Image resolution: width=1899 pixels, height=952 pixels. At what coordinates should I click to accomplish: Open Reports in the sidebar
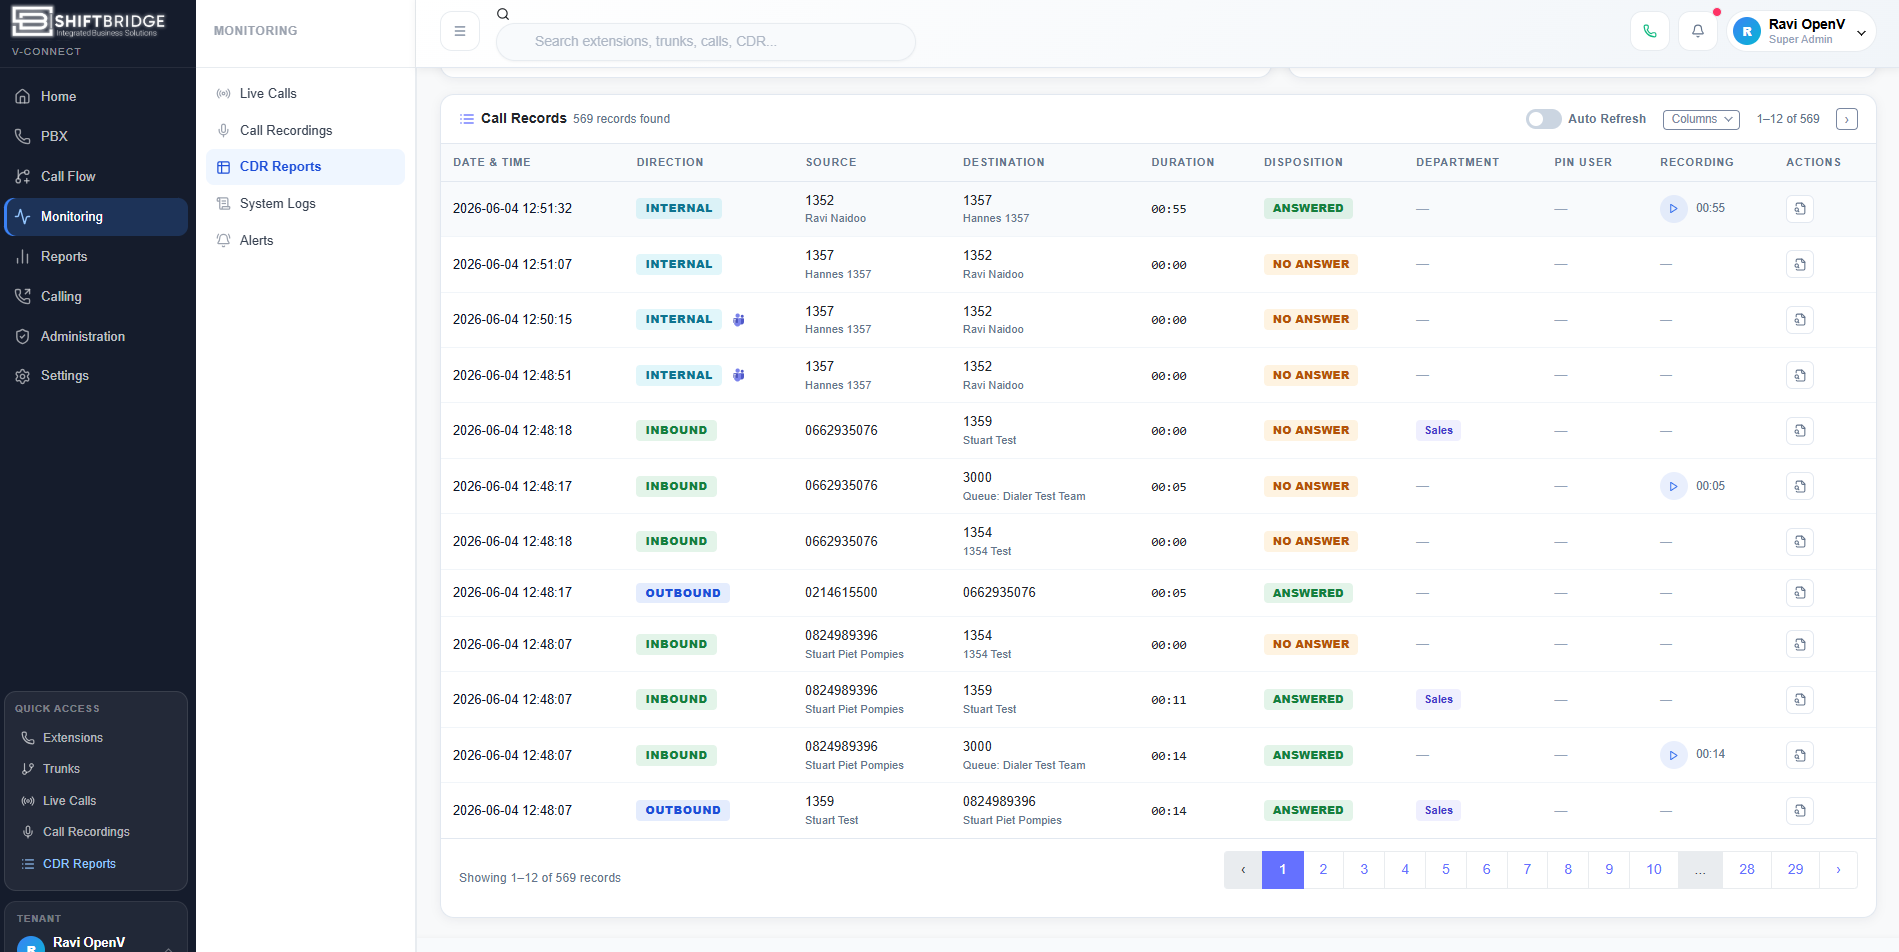[96, 256]
